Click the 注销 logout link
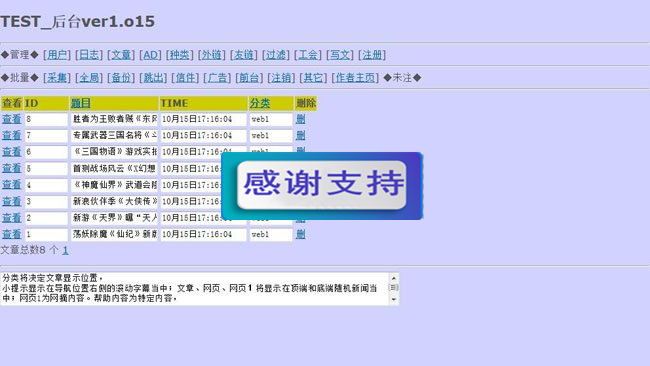 (281, 78)
